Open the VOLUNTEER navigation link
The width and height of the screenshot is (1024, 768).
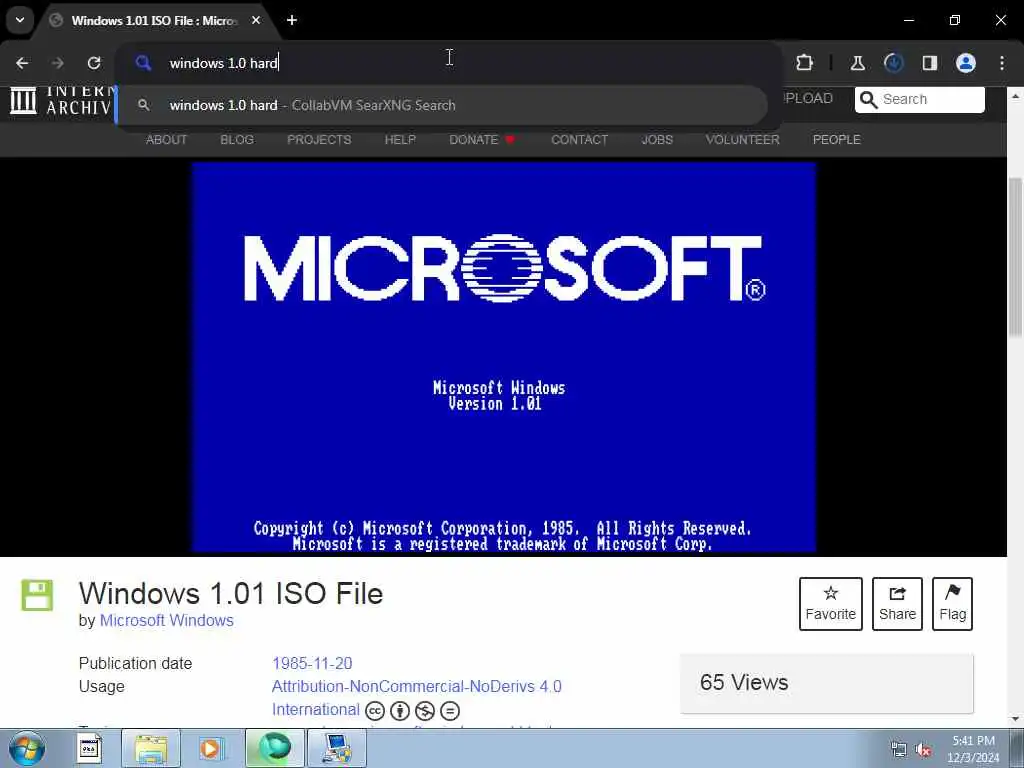(x=743, y=140)
